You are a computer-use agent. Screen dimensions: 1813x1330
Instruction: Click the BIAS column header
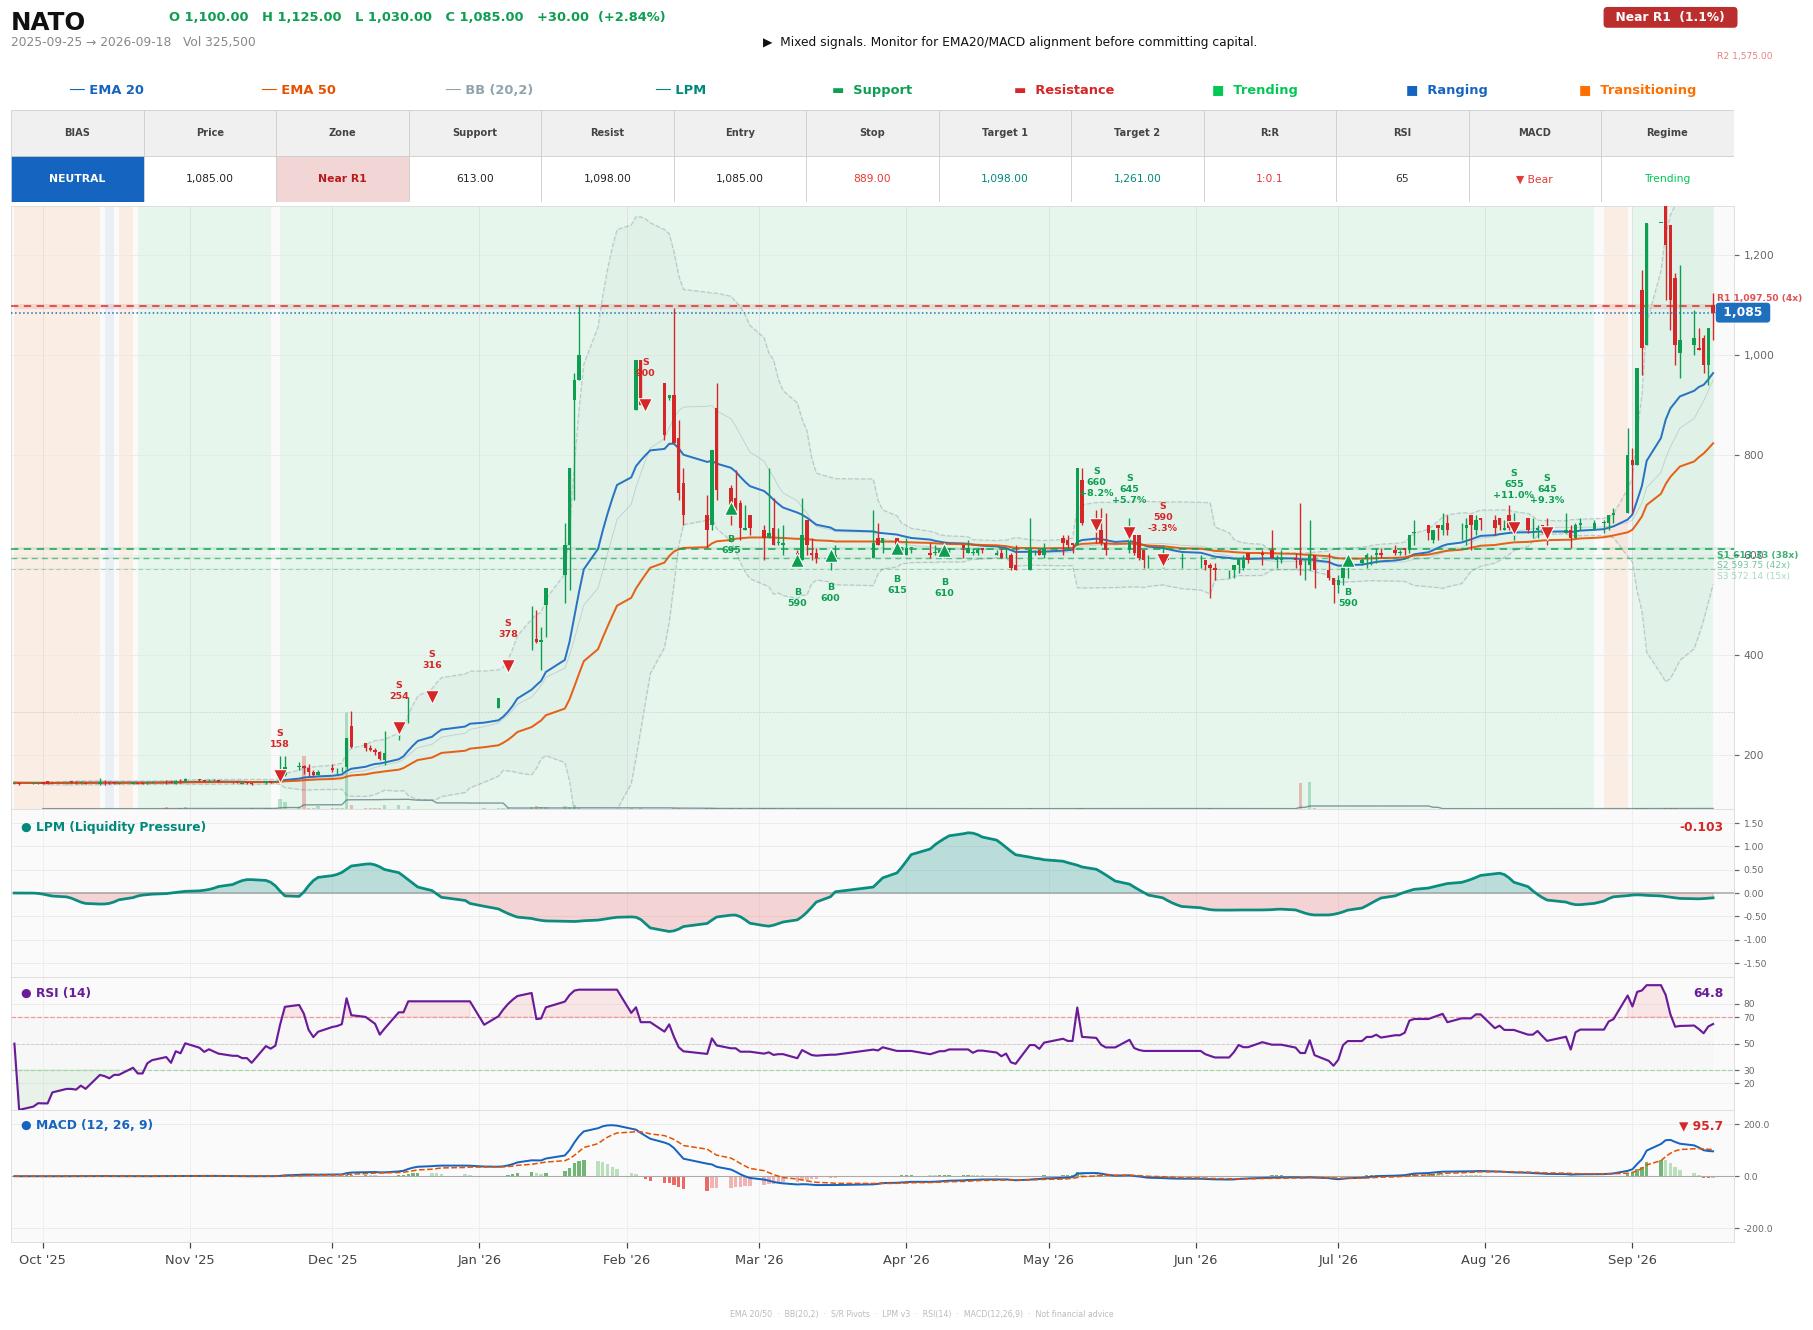77,133
